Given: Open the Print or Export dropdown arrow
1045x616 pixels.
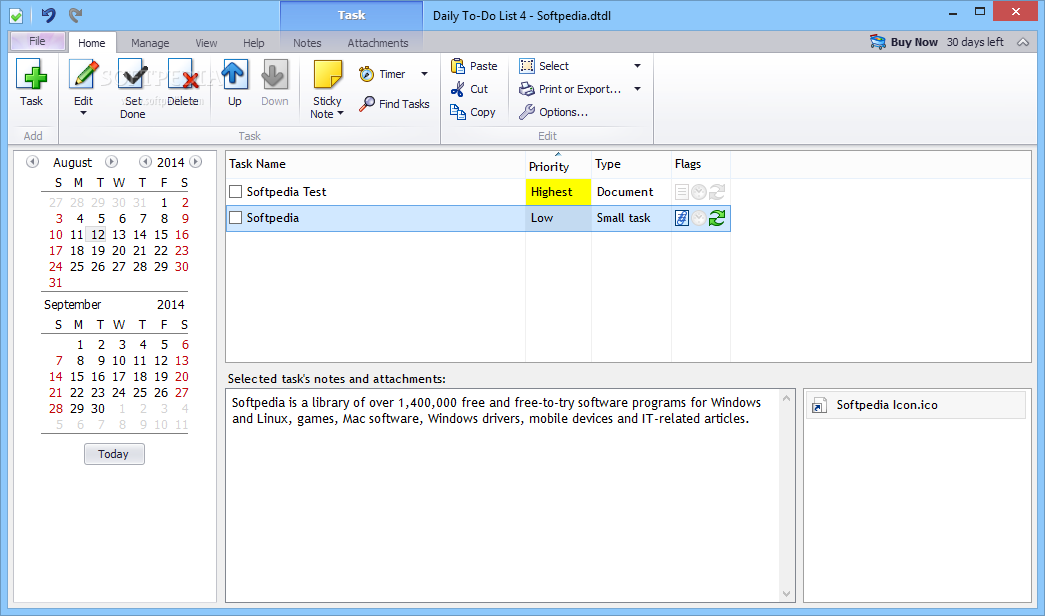Looking at the screenshot, I should tap(637, 89).
